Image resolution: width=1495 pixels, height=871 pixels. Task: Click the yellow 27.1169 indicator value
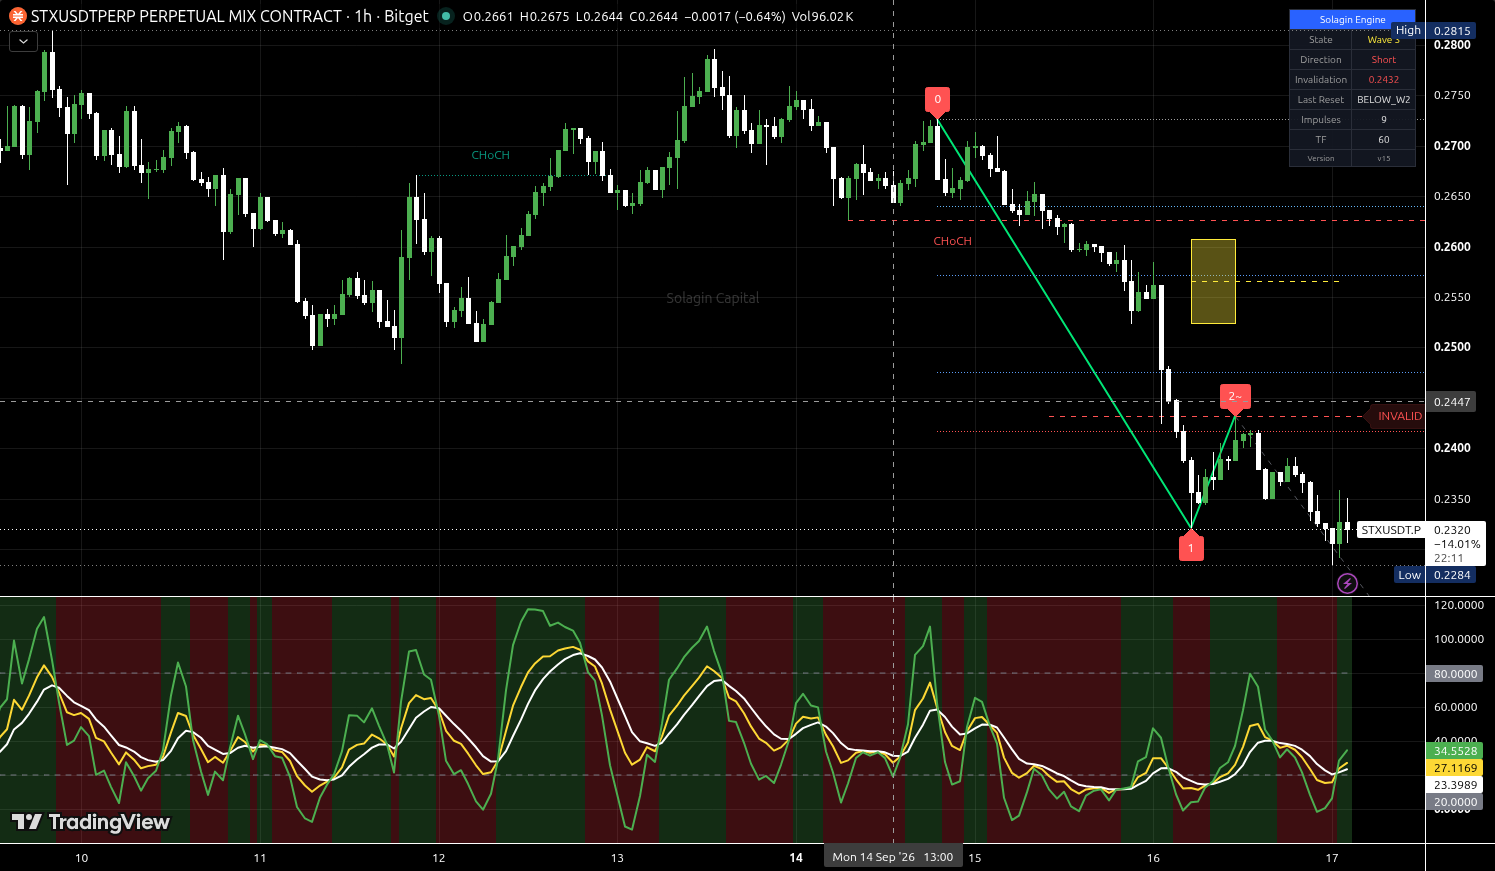tap(1455, 768)
